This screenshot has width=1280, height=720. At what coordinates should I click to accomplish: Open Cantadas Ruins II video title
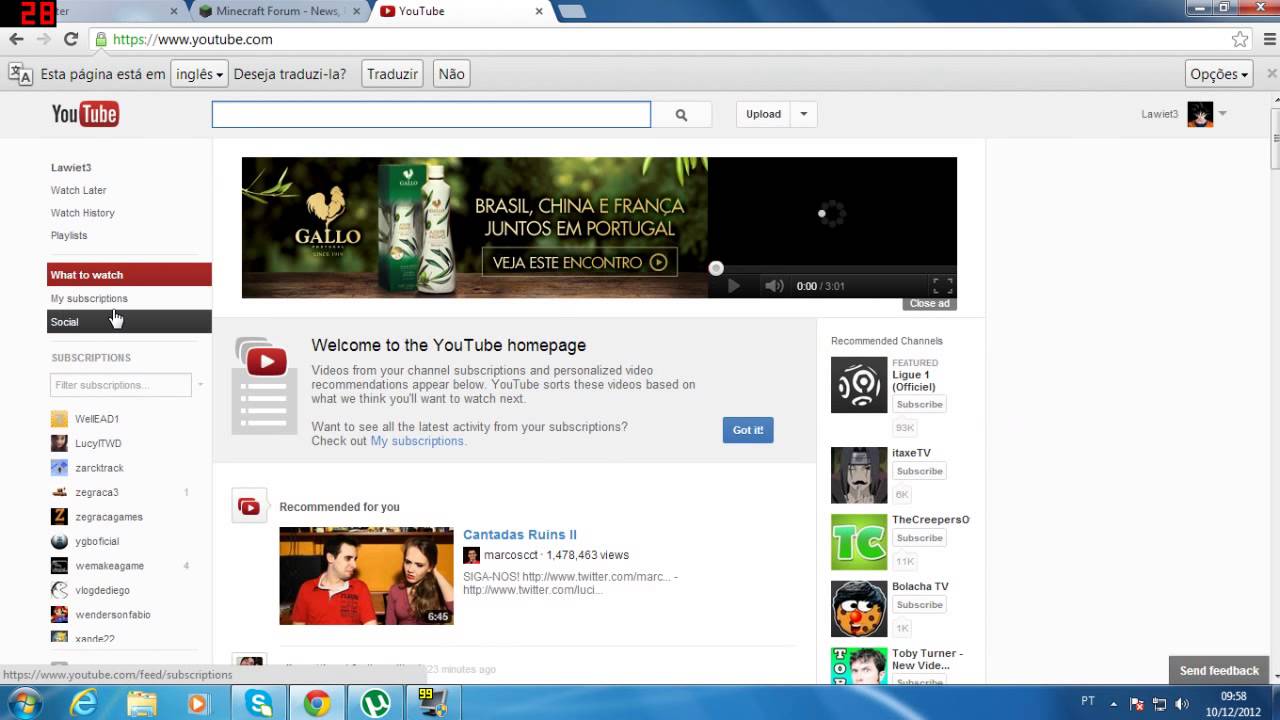click(520, 535)
